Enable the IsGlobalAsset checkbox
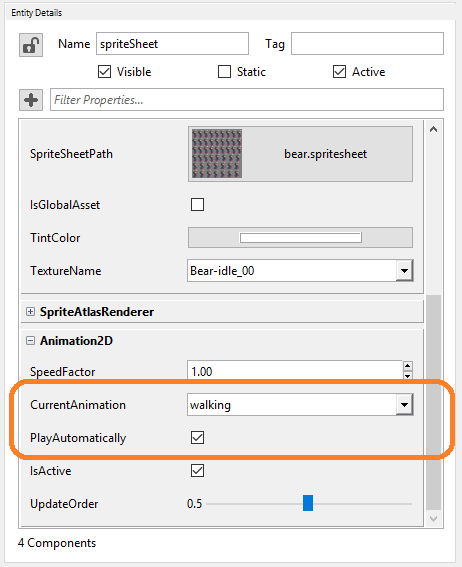This screenshot has height=567, width=462. click(x=197, y=204)
